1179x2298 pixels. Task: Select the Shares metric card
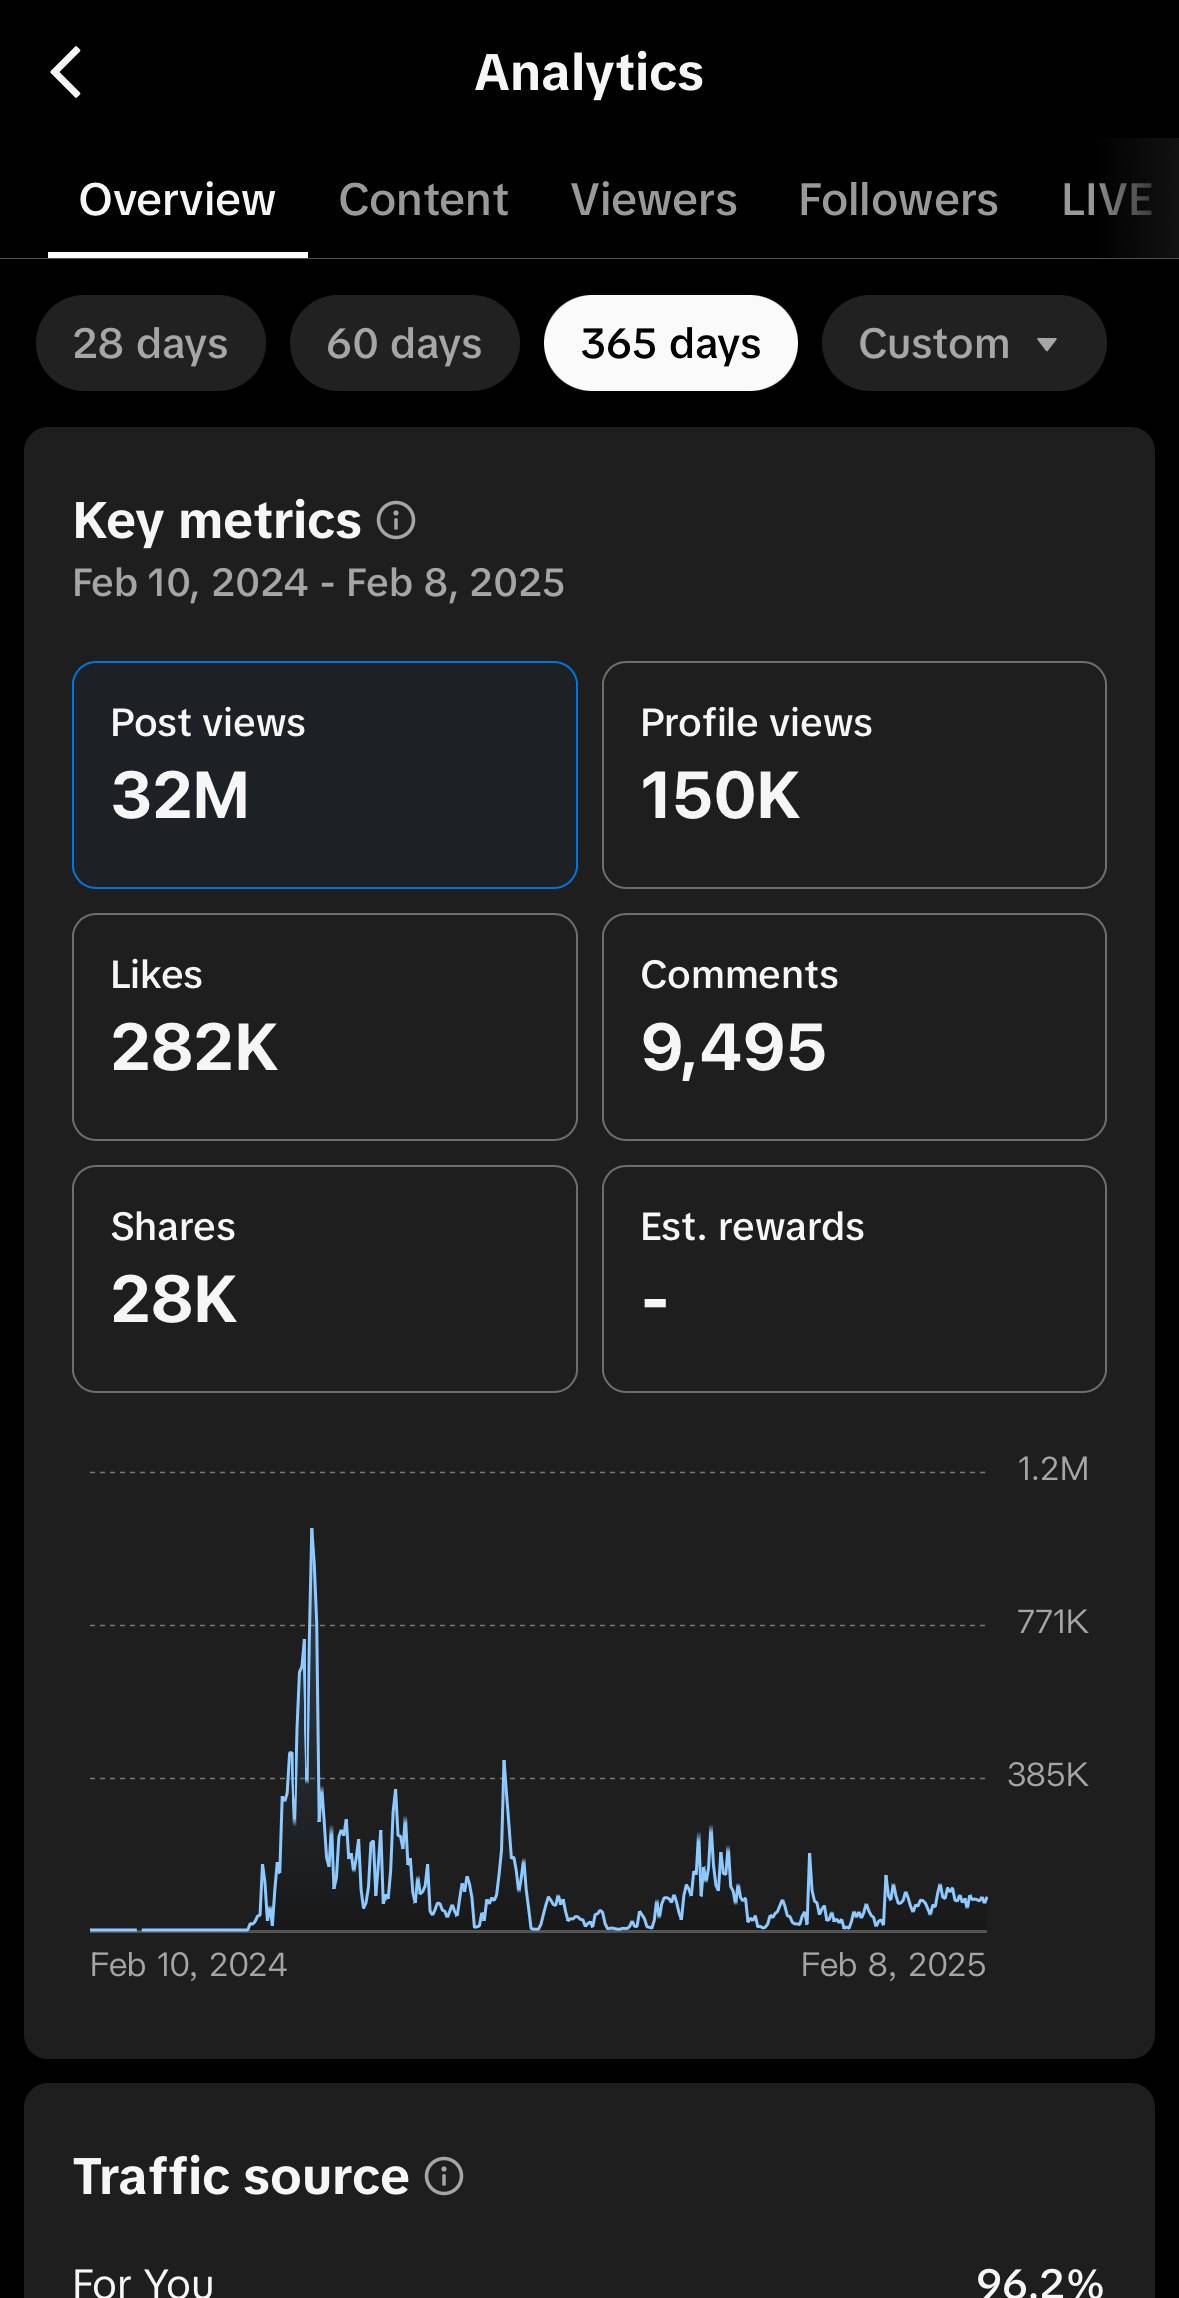pyautogui.click(x=325, y=1279)
